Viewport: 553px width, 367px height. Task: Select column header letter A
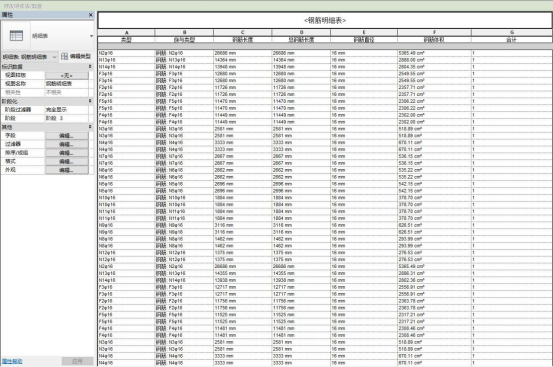coord(126,32)
